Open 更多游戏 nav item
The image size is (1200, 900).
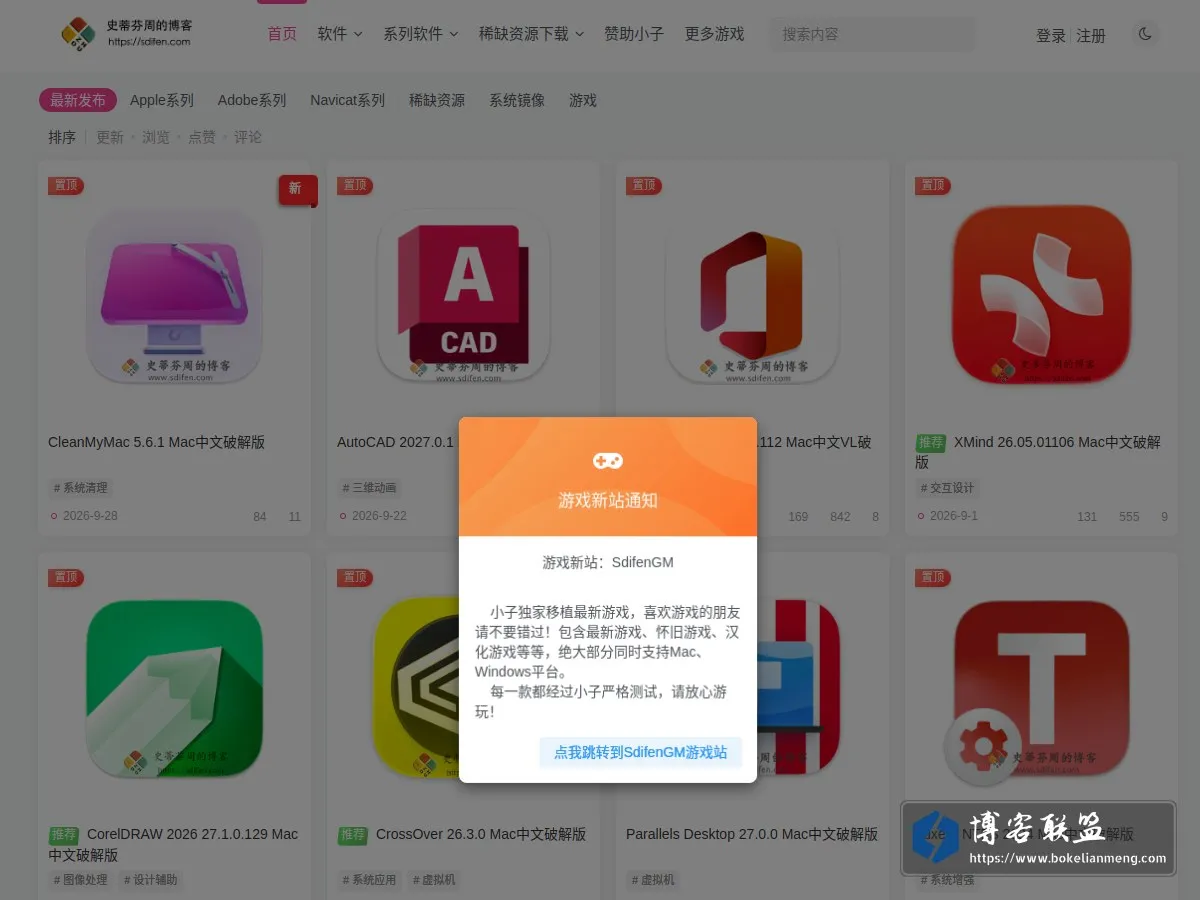coord(714,34)
